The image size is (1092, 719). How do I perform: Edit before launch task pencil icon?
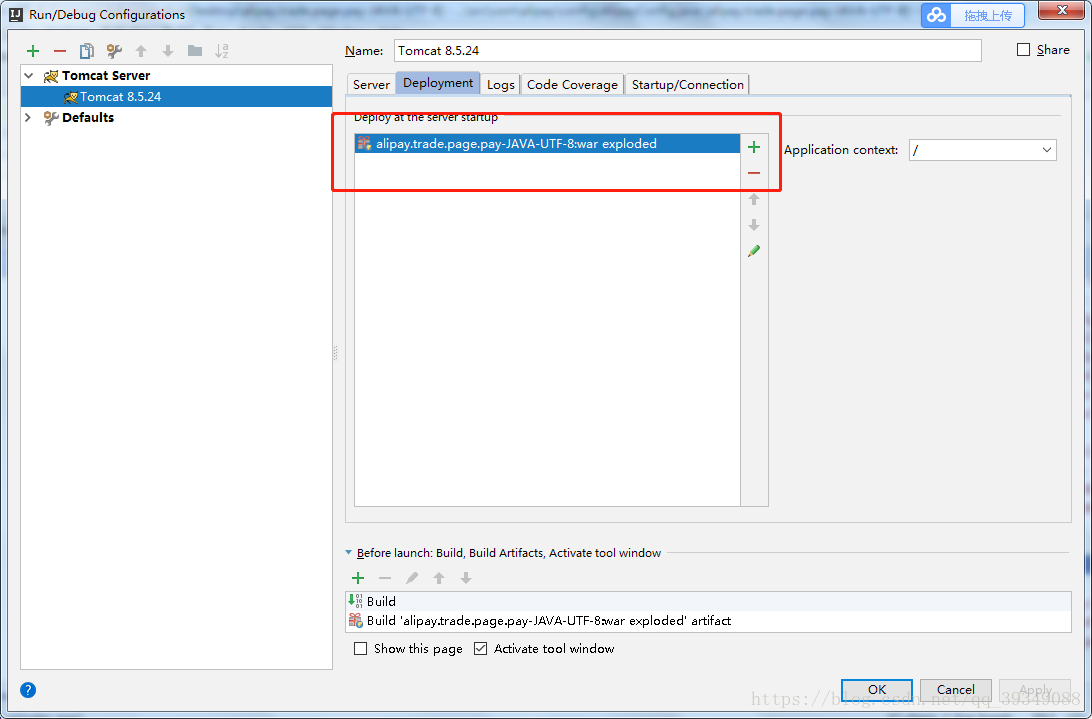[412, 578]
